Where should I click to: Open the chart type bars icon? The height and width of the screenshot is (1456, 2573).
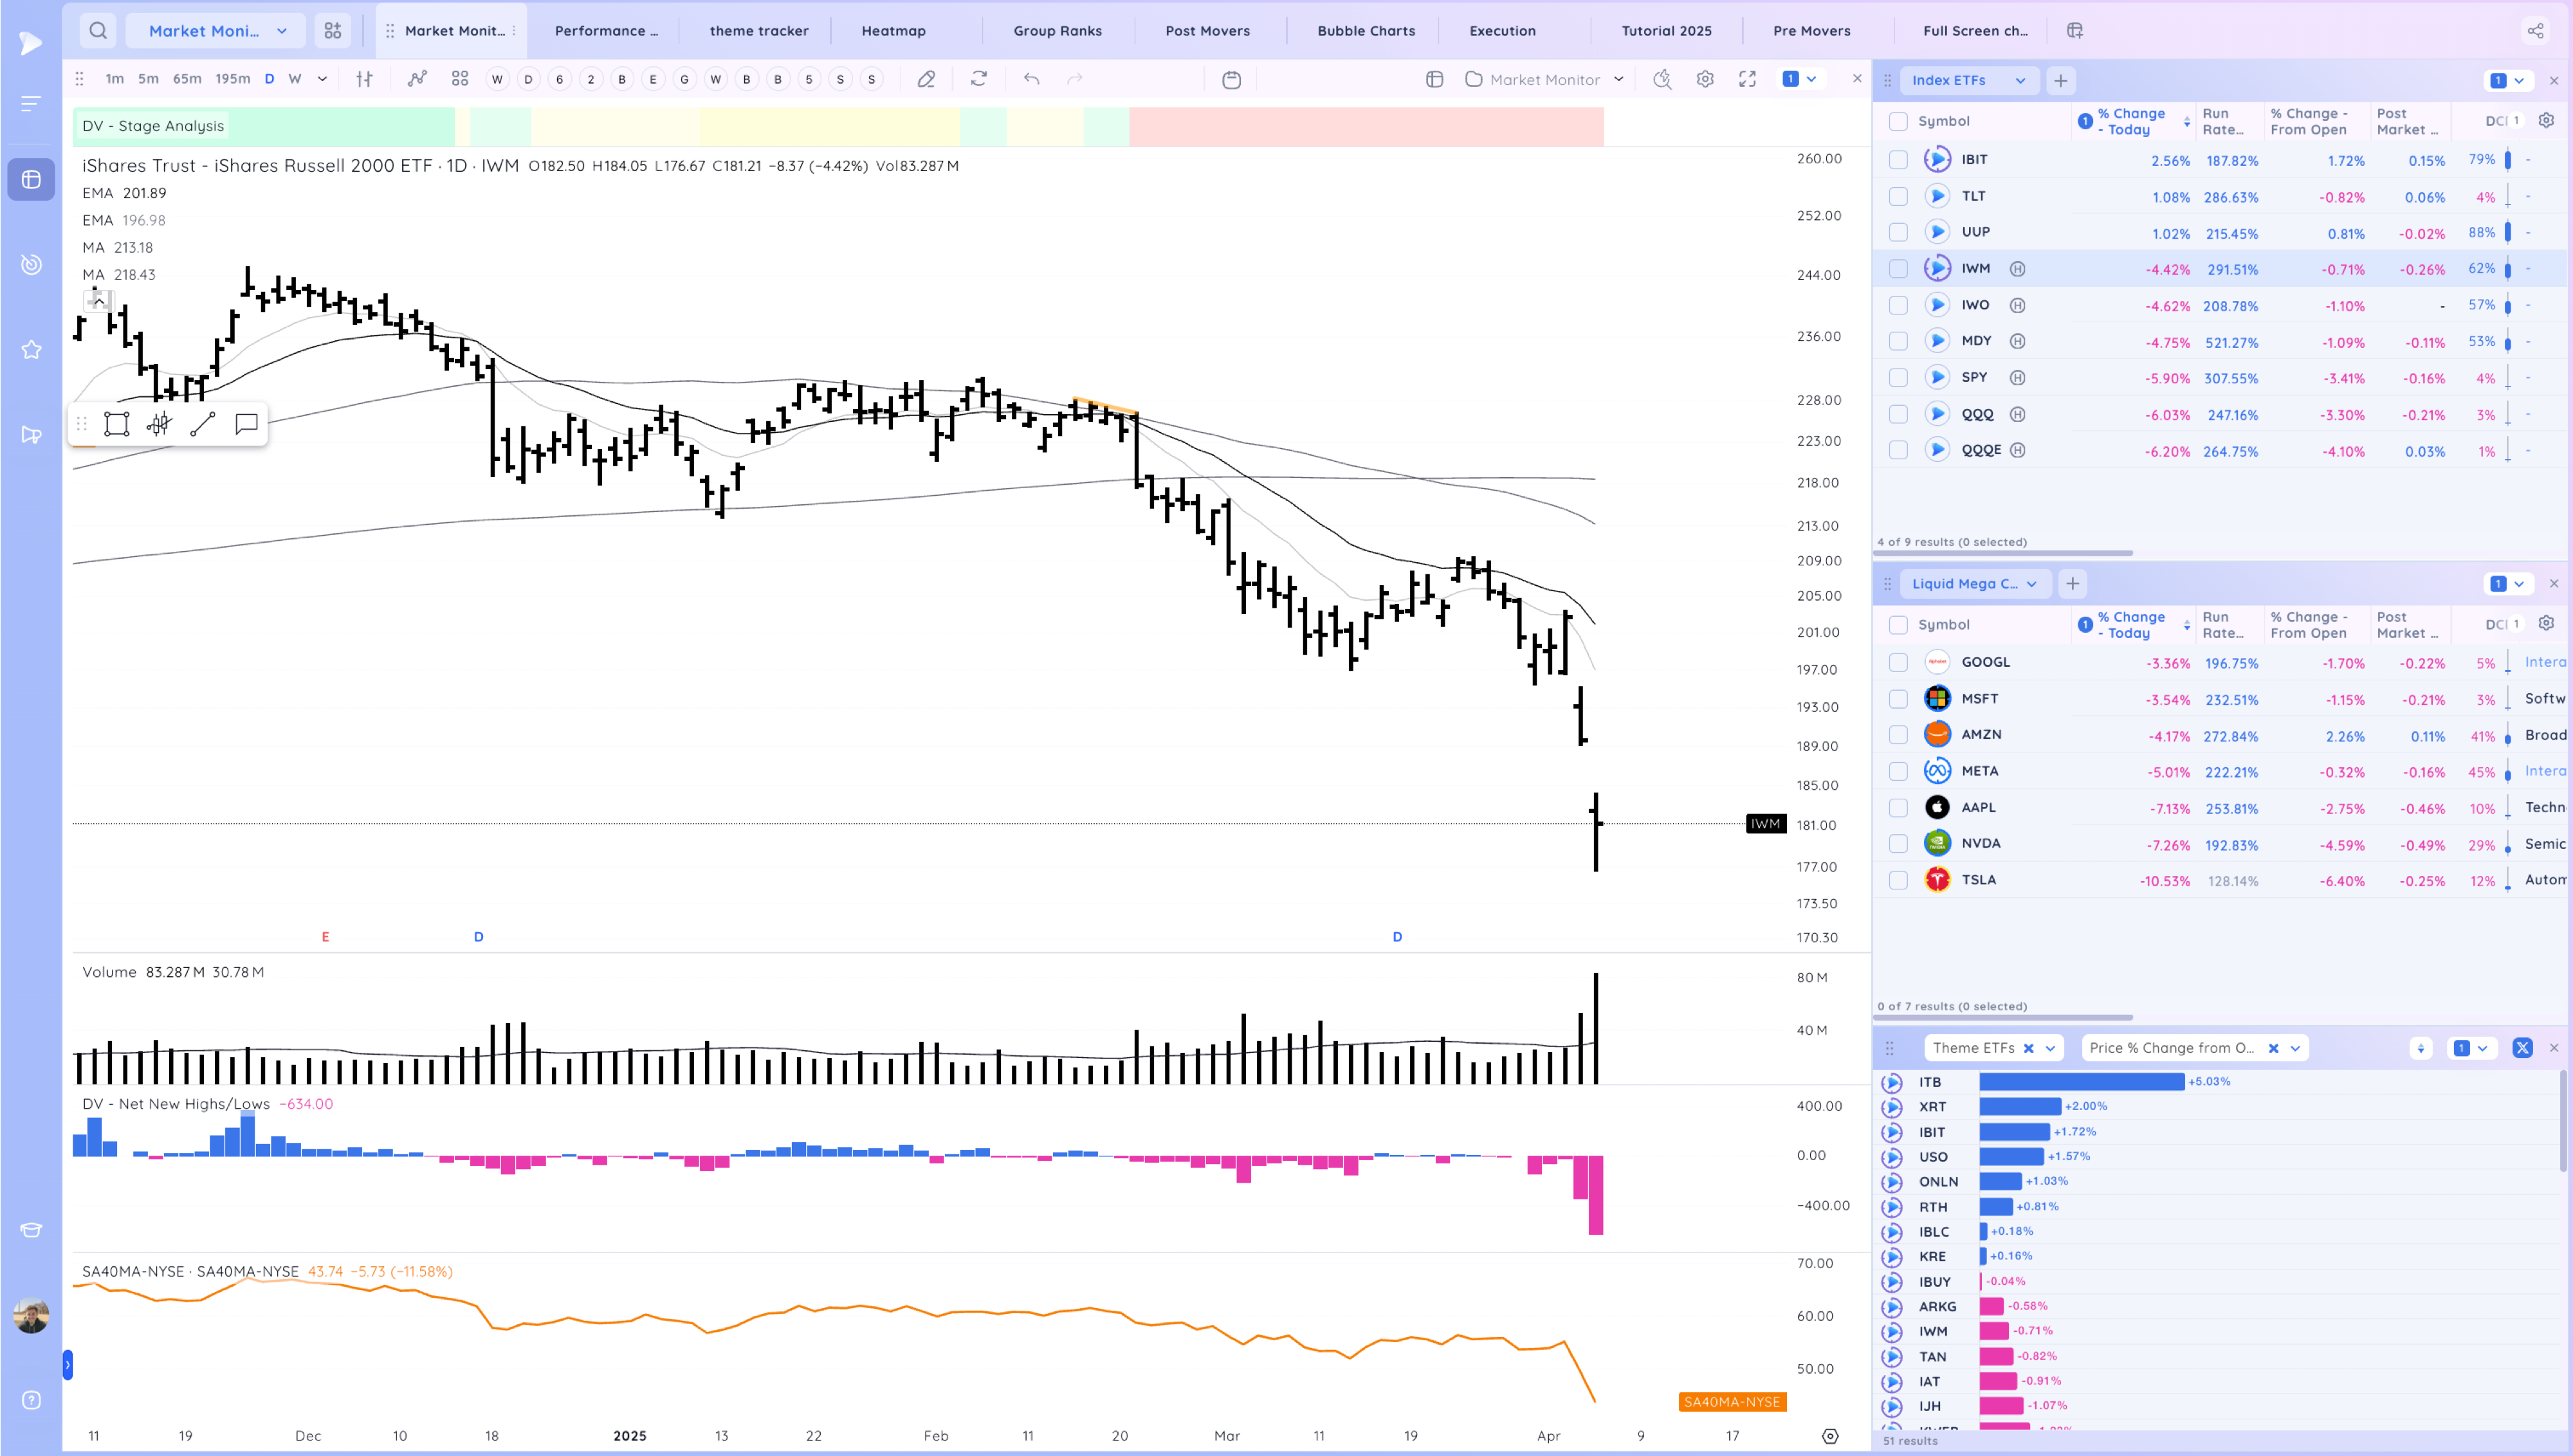(x=365, y=79)
